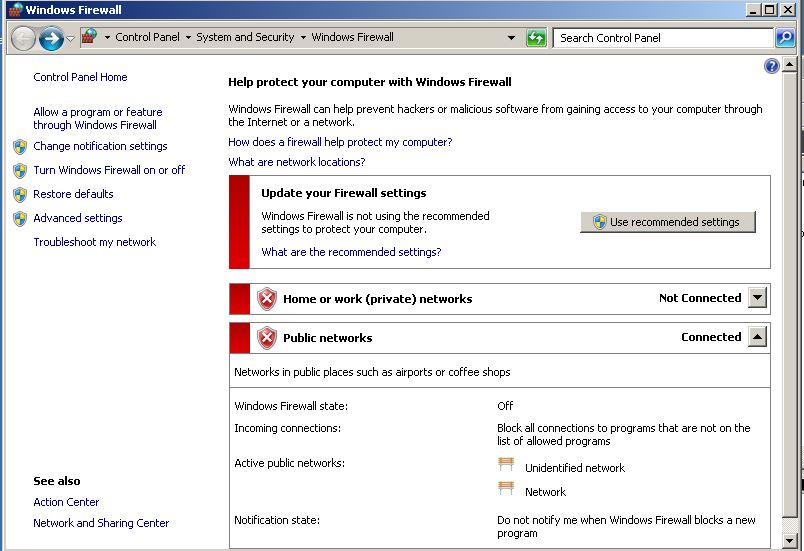Open Turn Windows Firewall on or off

109,170
